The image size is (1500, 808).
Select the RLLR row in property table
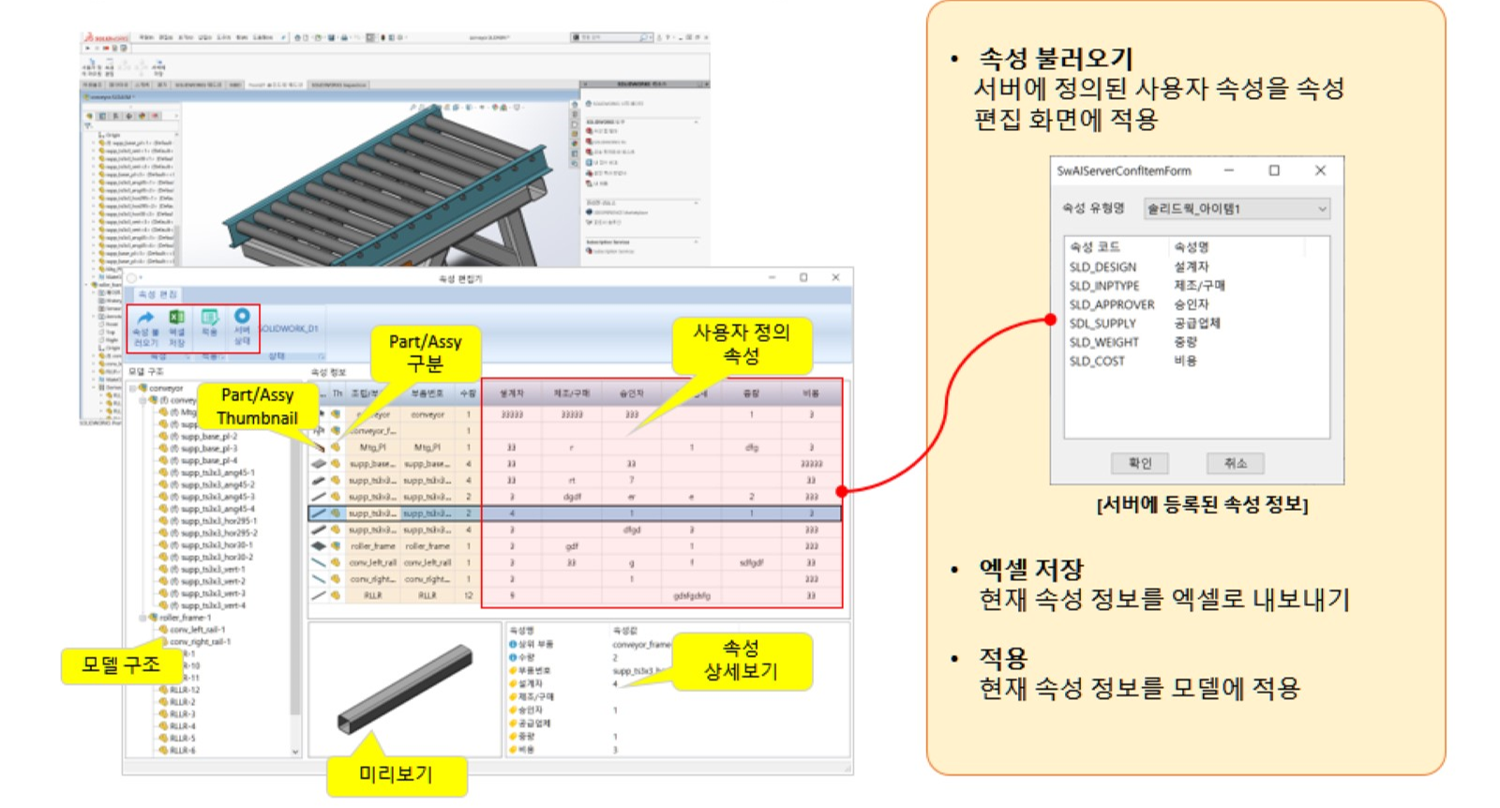[x=575, y=595]
